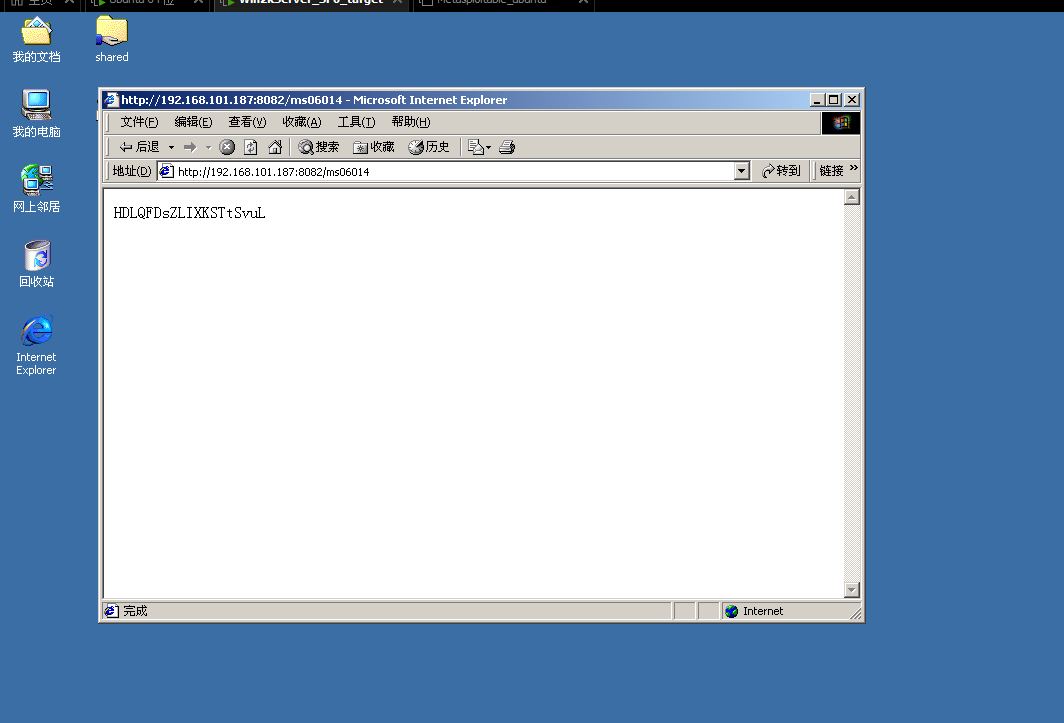1064x723 pixels.
Task: Select the 我的电脑 desktop icon
Action: click(37, 114)
